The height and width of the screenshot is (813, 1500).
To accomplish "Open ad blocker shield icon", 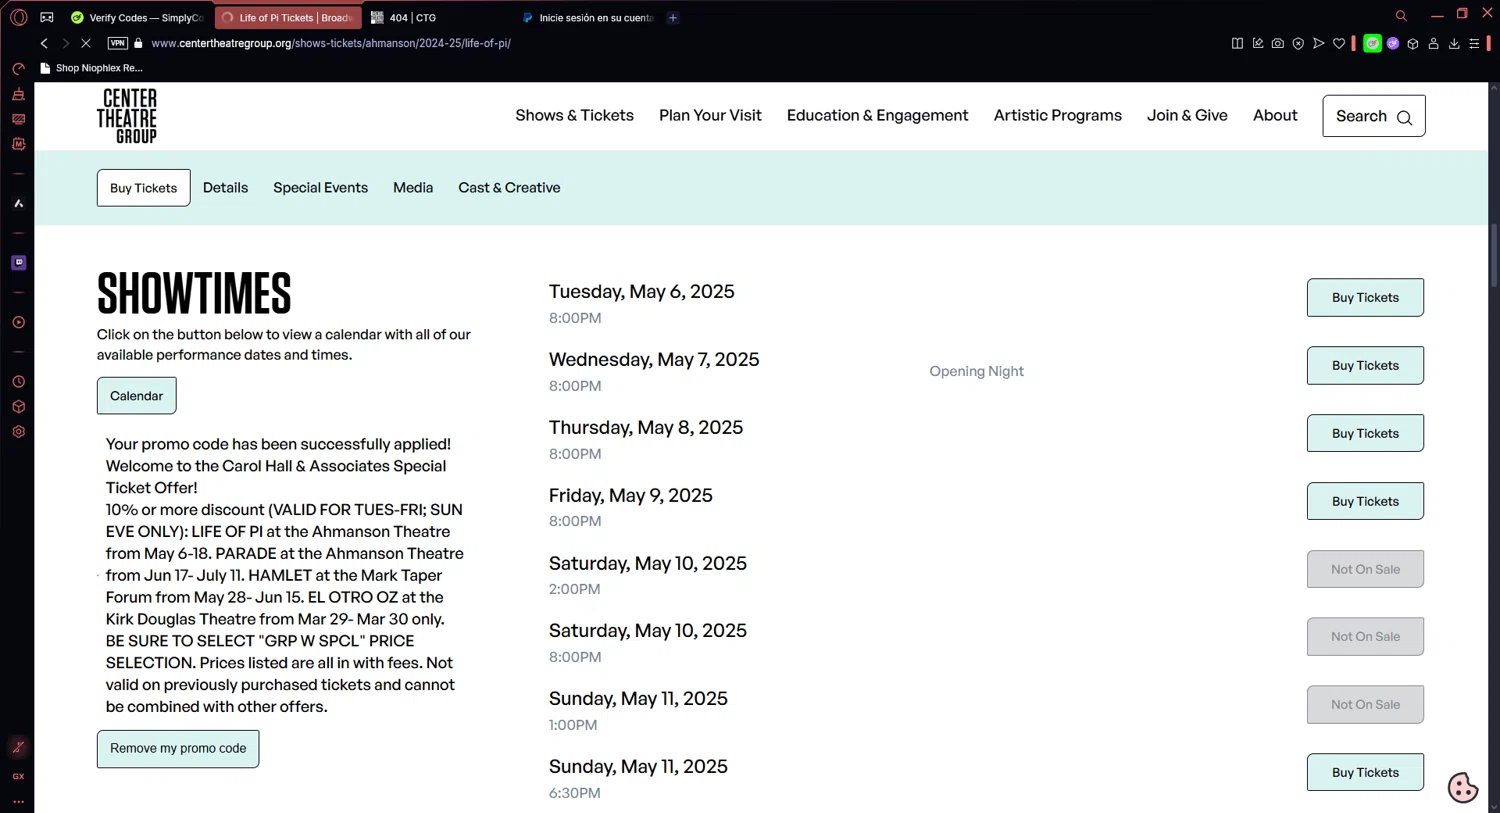I will (1298, 43).
